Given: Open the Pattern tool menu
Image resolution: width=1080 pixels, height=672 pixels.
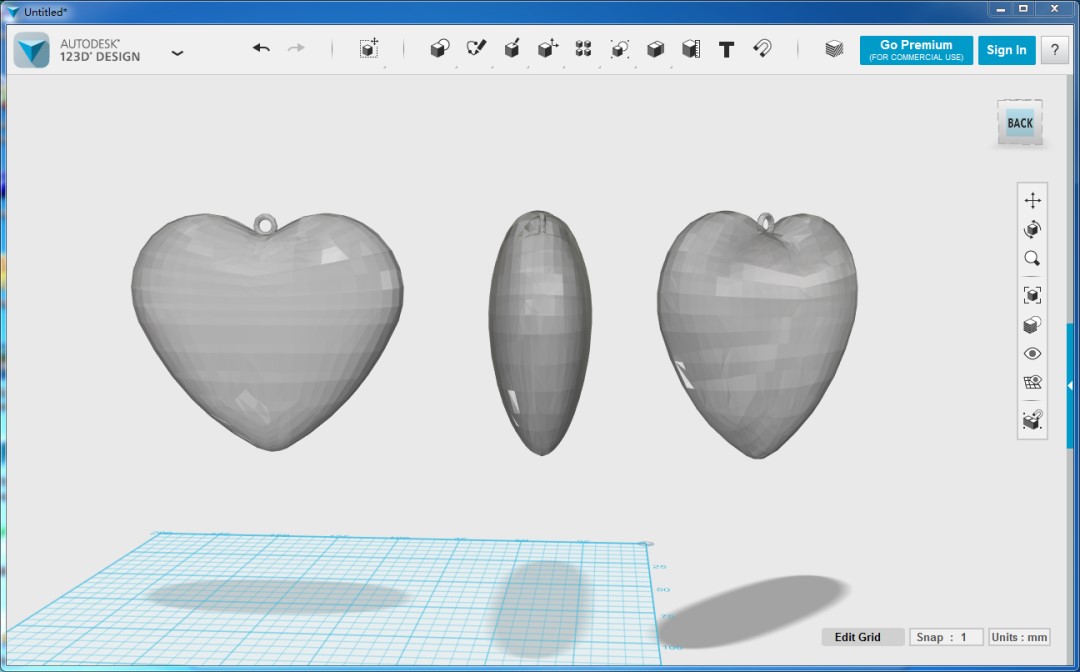Looking at the screenshot, I should pyautogui.click(x=583, y=48).
